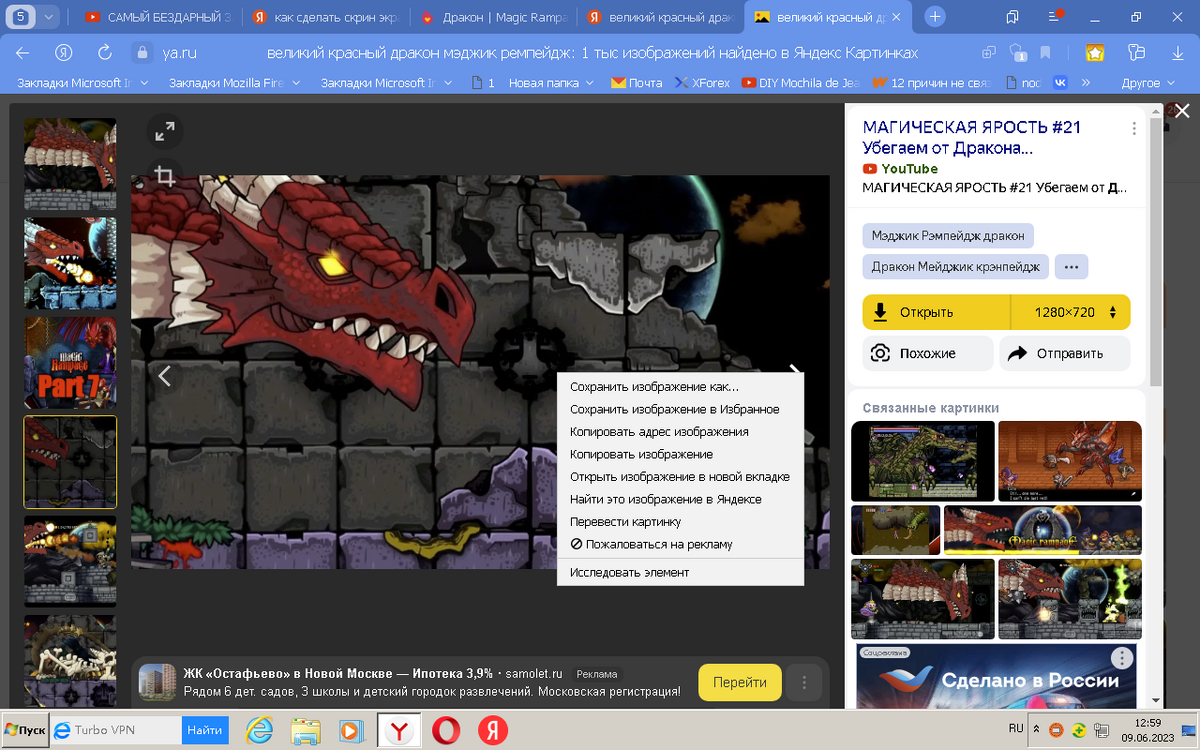This screenshot has height=750, width=1200.
Task: Choose Открыть изображение в новой вкладке
Action: coord(680,477)
